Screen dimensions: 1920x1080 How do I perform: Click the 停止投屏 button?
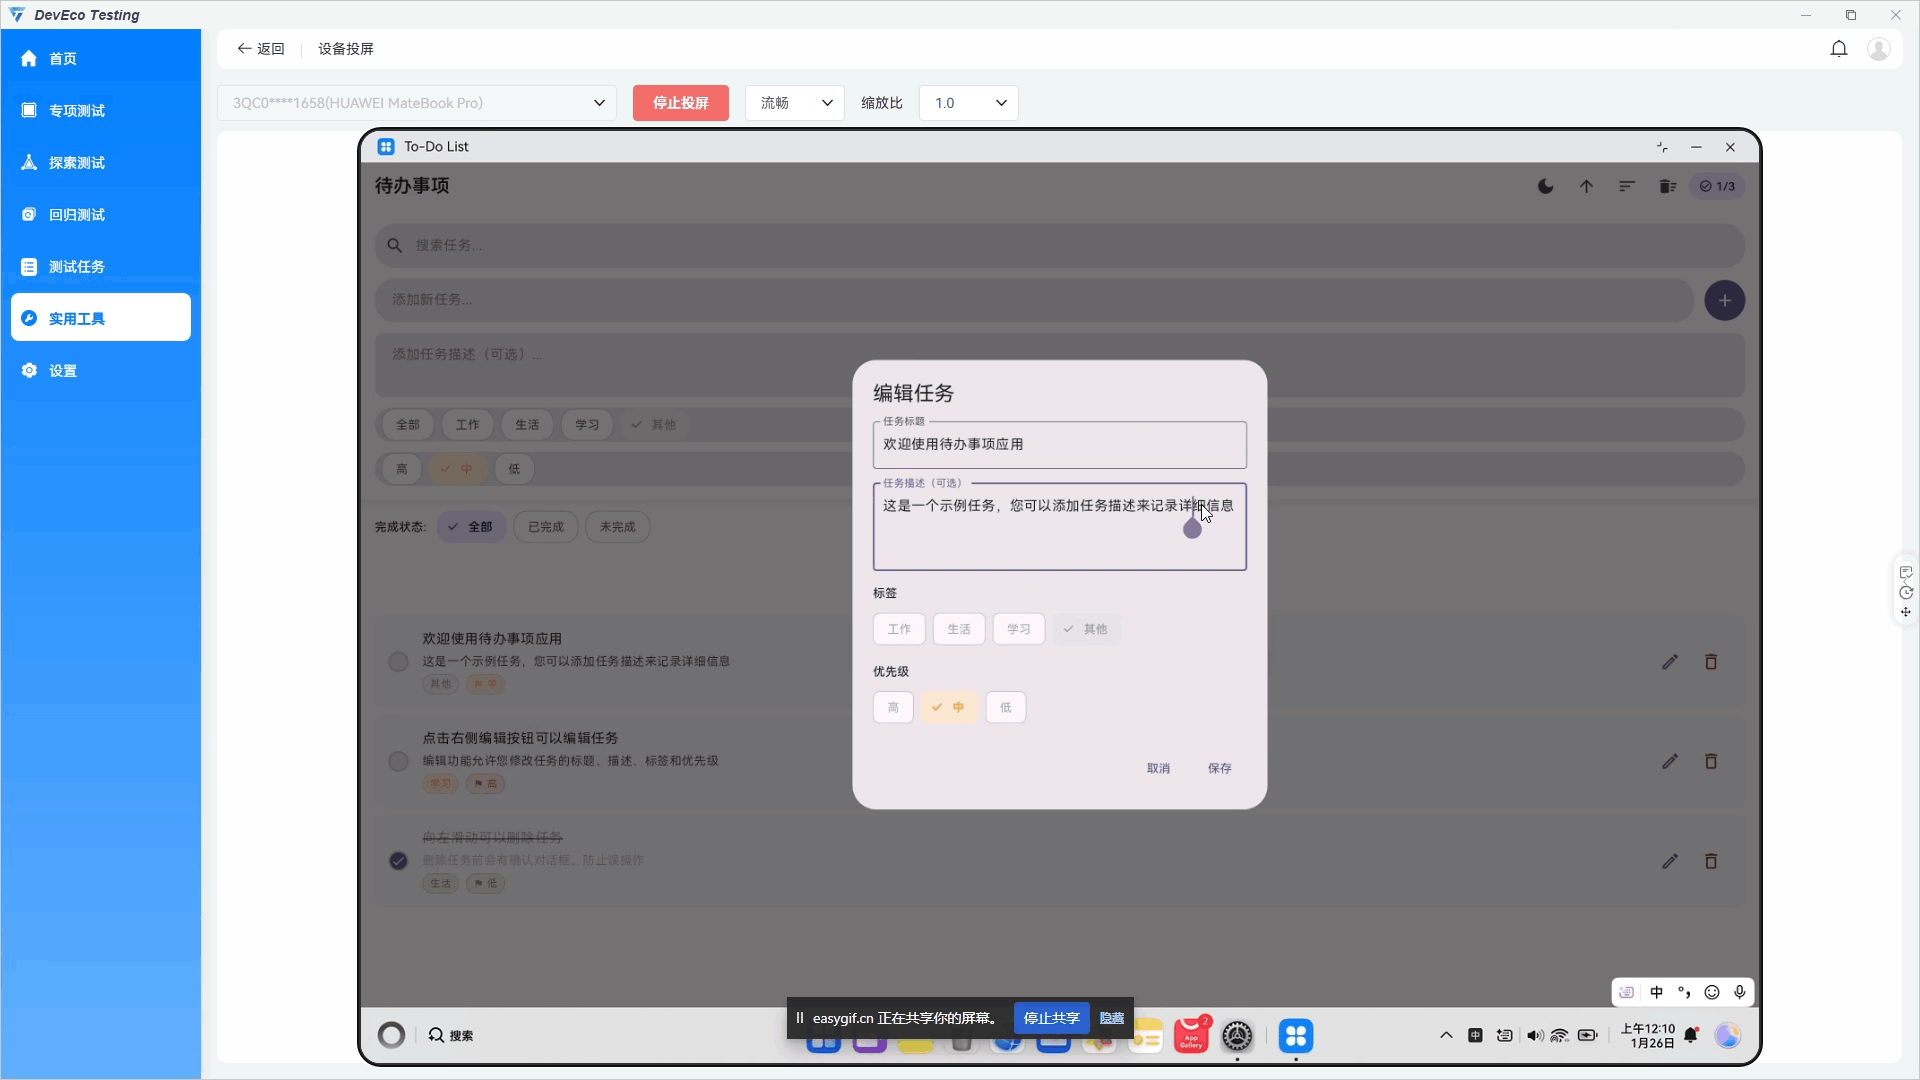tap(680, 103)
